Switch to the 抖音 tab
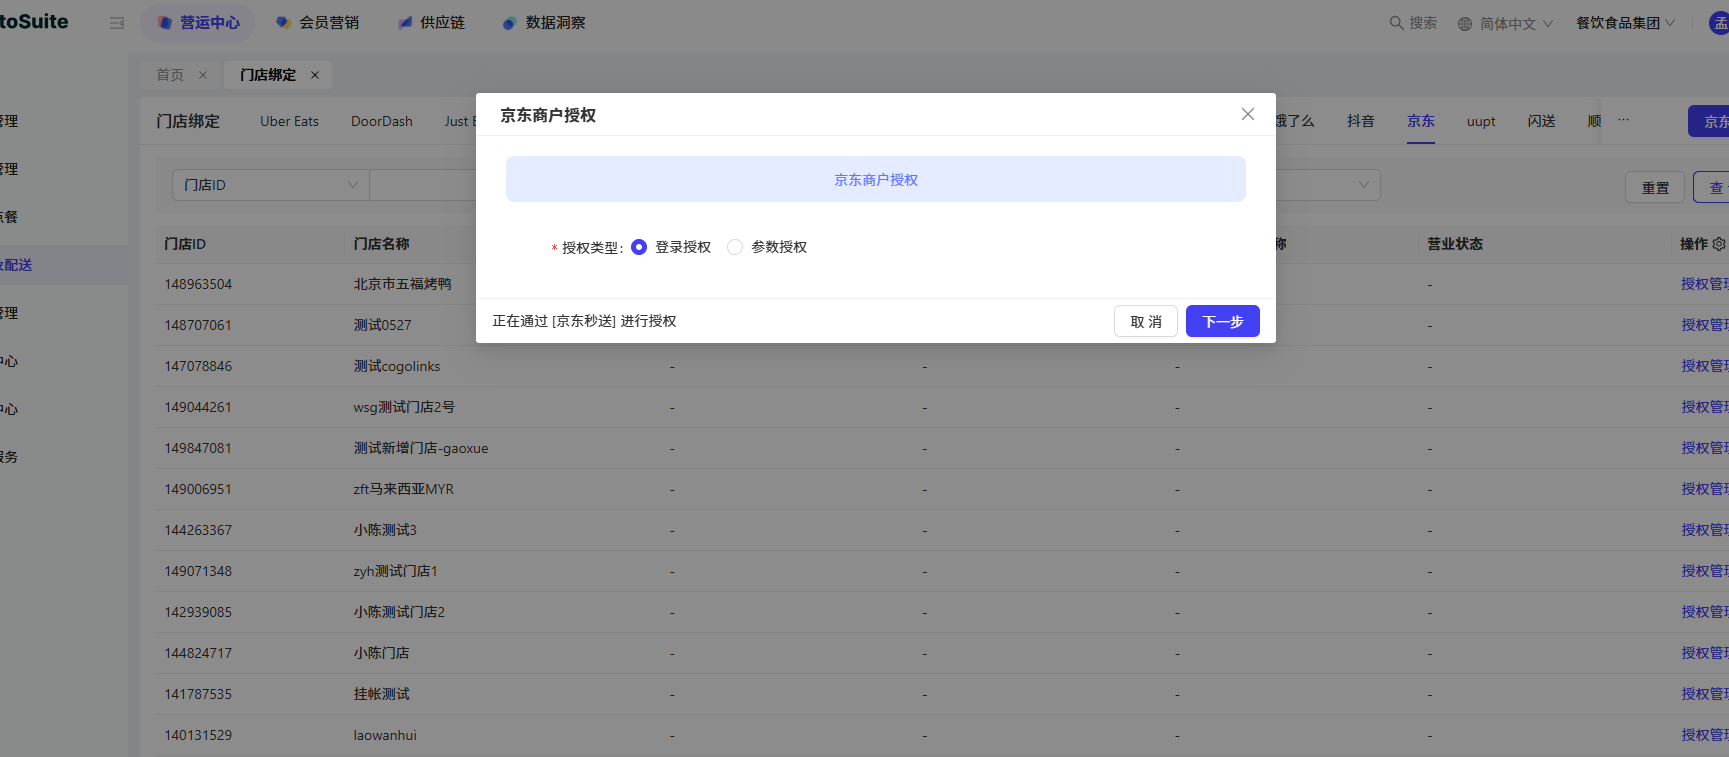This screenshot has width=1729, height=757. 1360,121
